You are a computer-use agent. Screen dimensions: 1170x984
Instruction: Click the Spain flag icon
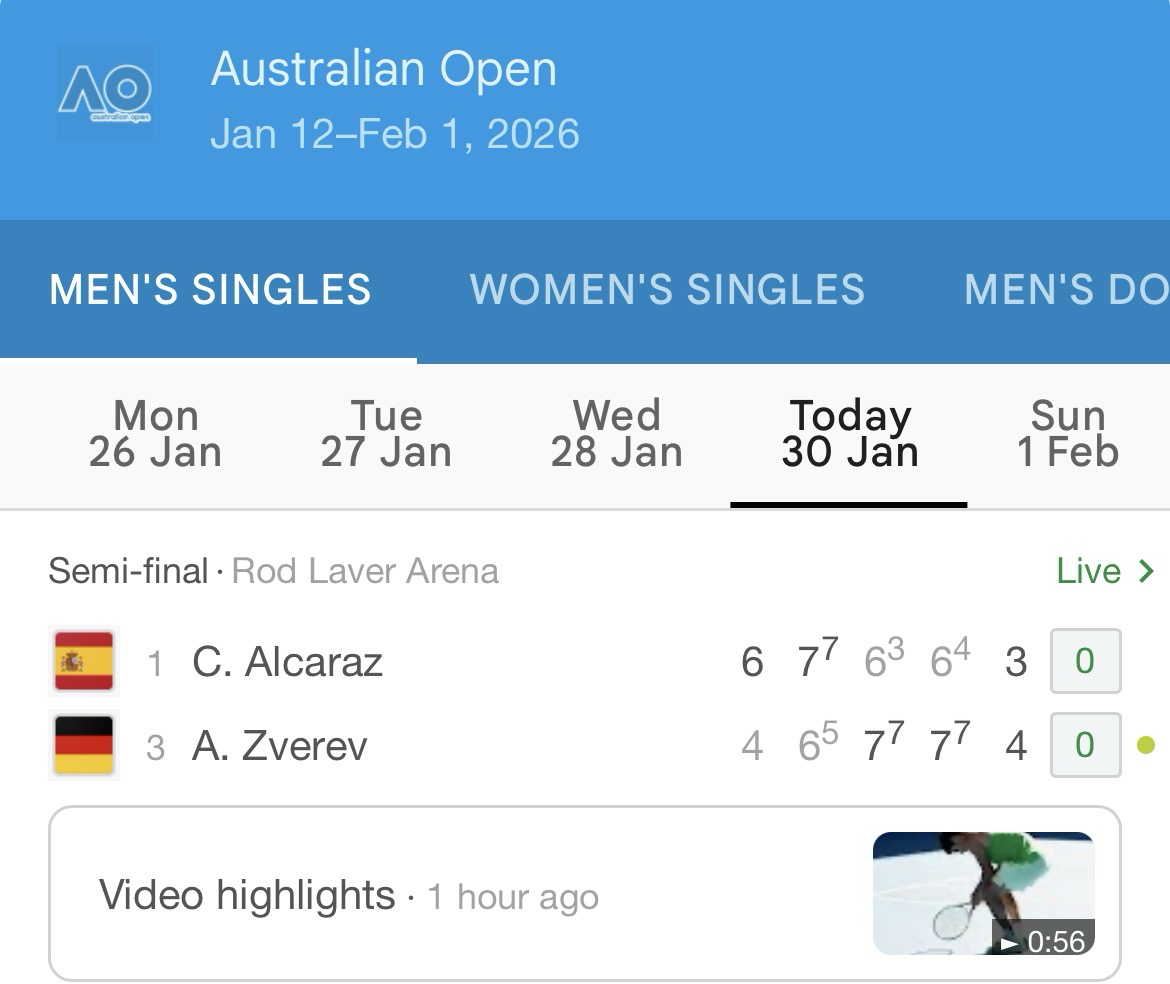(x=84, y=661)
